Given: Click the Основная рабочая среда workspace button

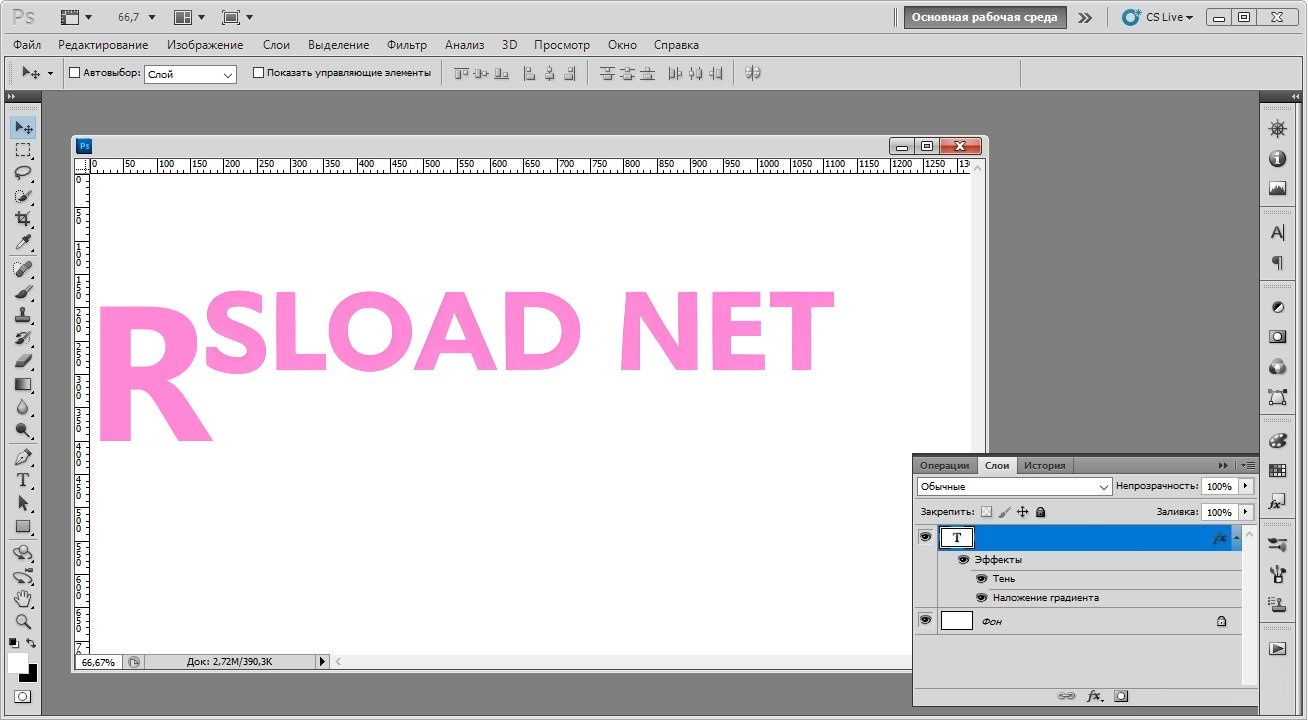Looking at the screenshot, I should pyautogui.click(x=985, y=18).
